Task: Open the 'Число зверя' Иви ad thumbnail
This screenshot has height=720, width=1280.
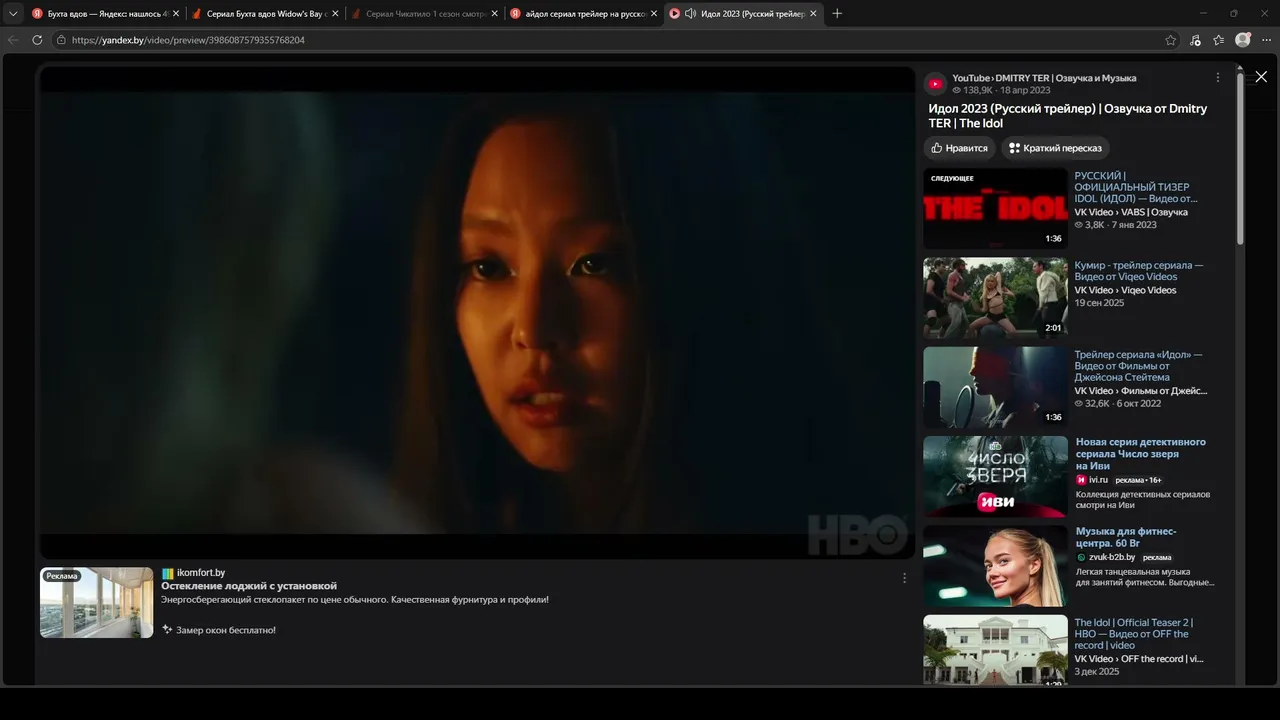Action: tap(995, 477)
